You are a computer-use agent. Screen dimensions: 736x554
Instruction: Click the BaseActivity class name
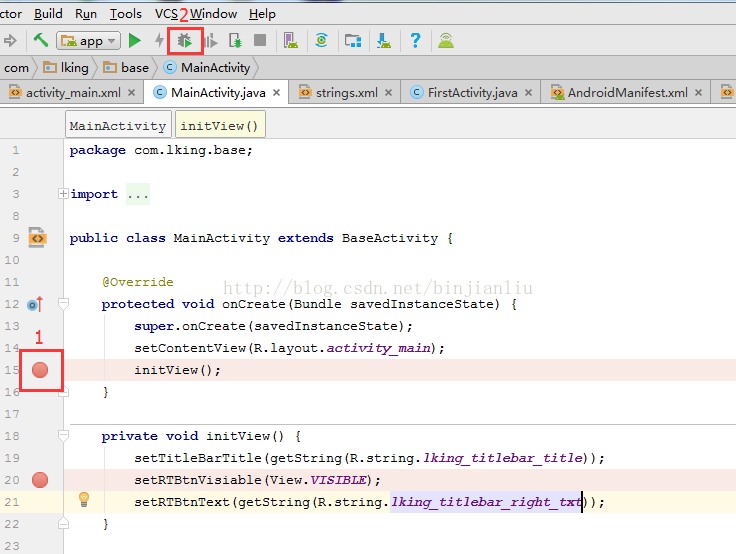(390, 238)
